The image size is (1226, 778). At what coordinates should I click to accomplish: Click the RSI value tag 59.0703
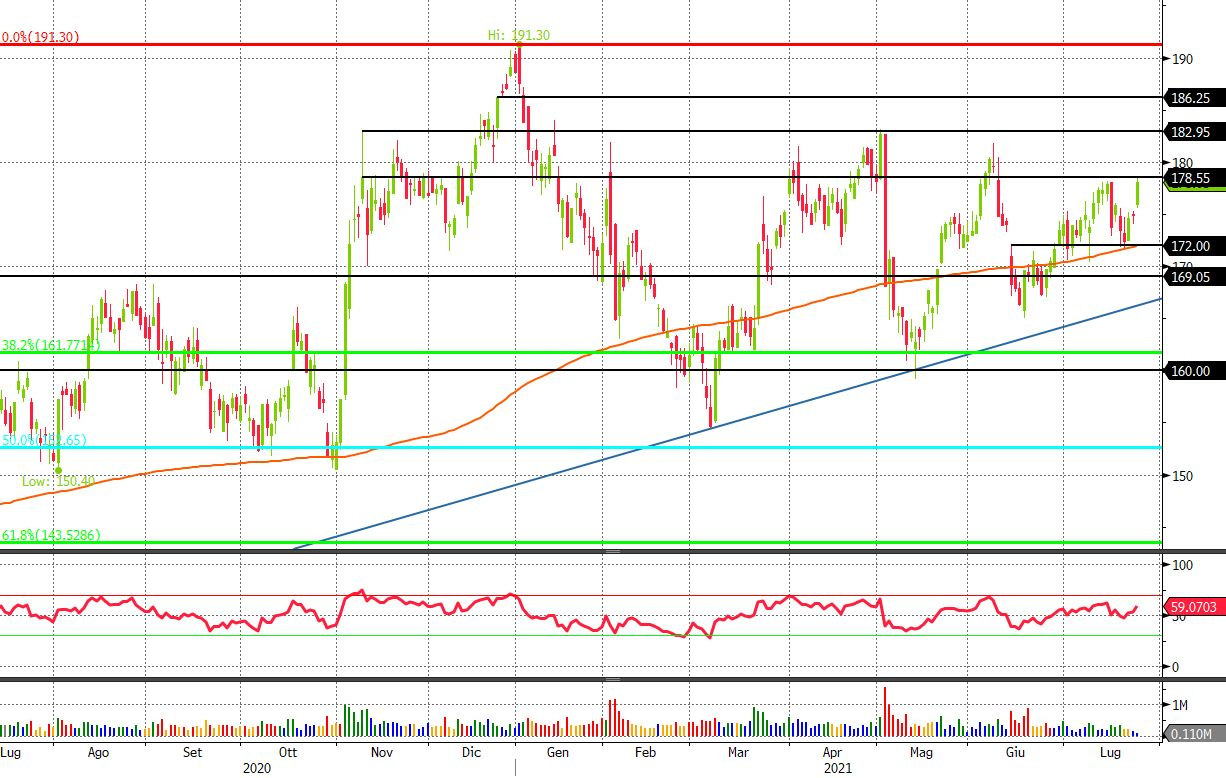[1193, 606]
